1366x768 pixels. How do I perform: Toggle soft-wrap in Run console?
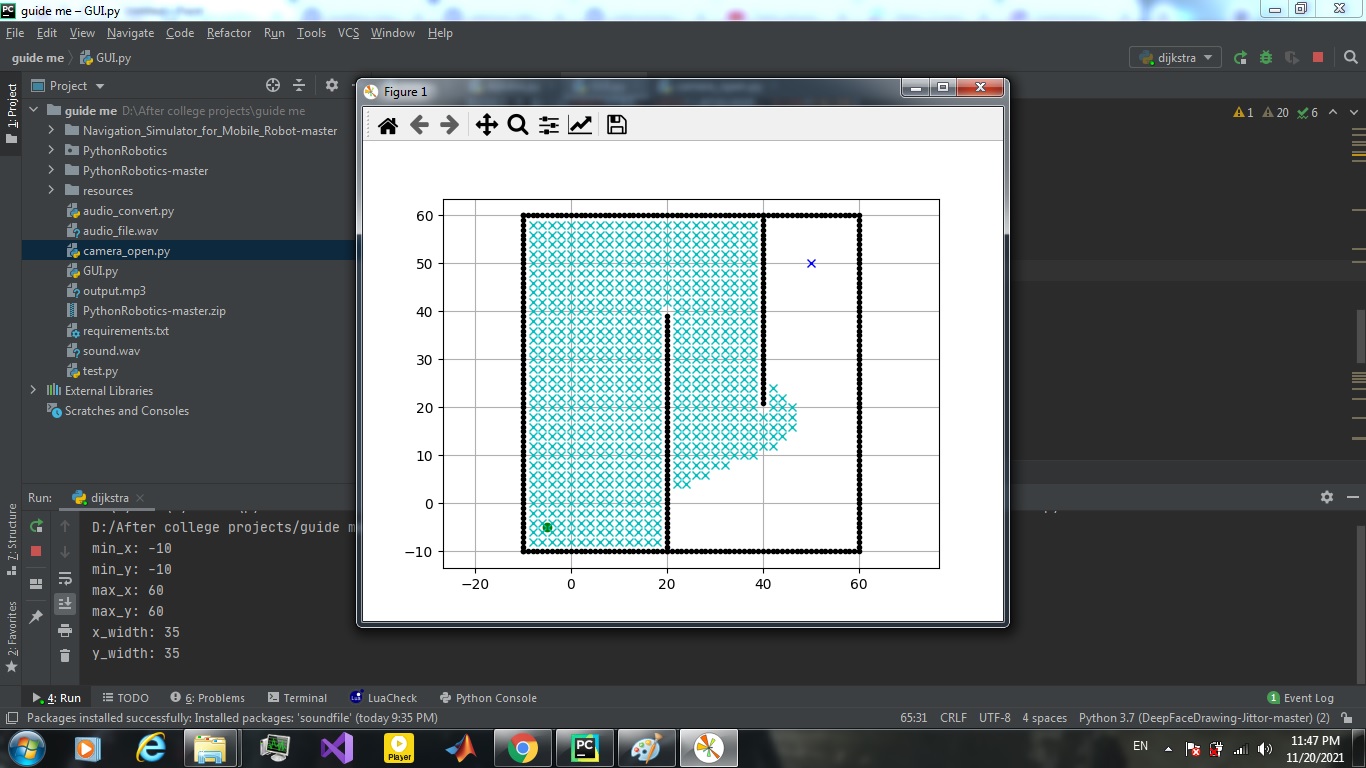coord(65,578)
